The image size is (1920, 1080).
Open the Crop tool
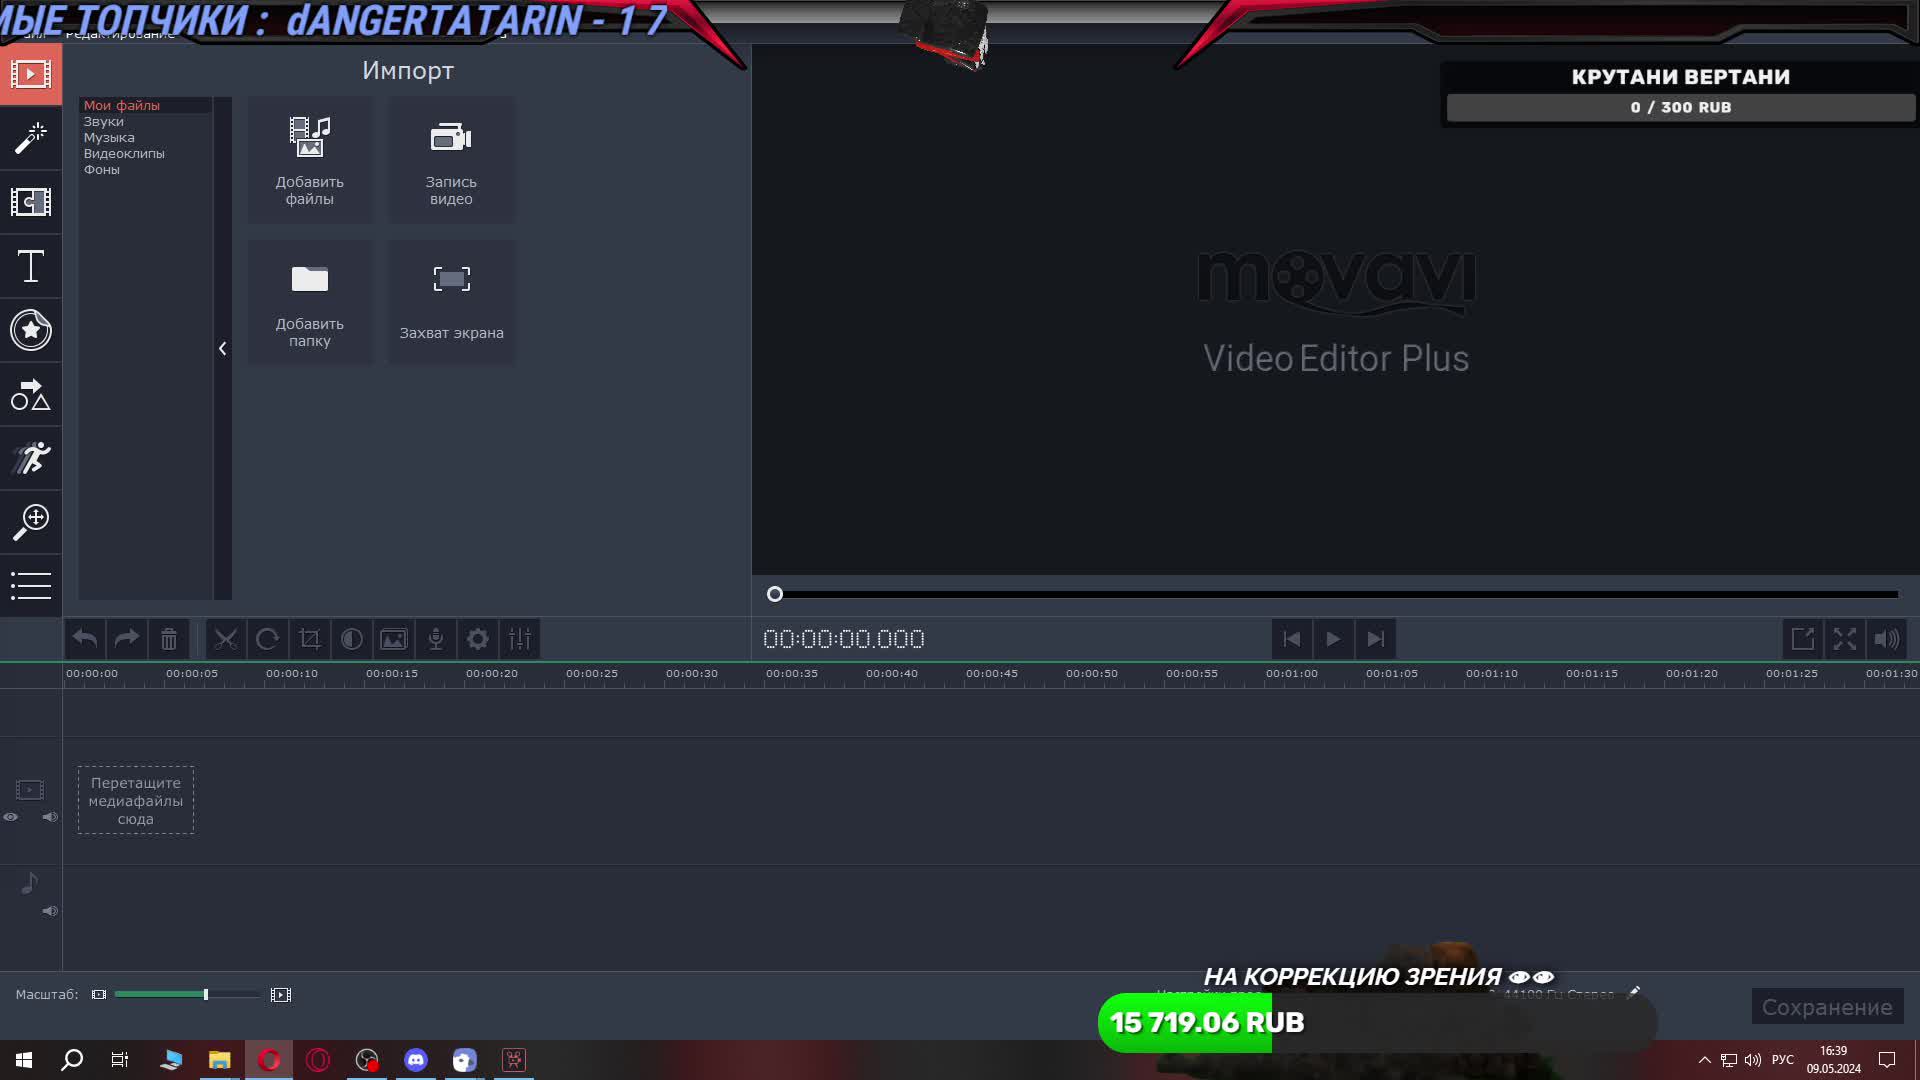pos(310,639)
